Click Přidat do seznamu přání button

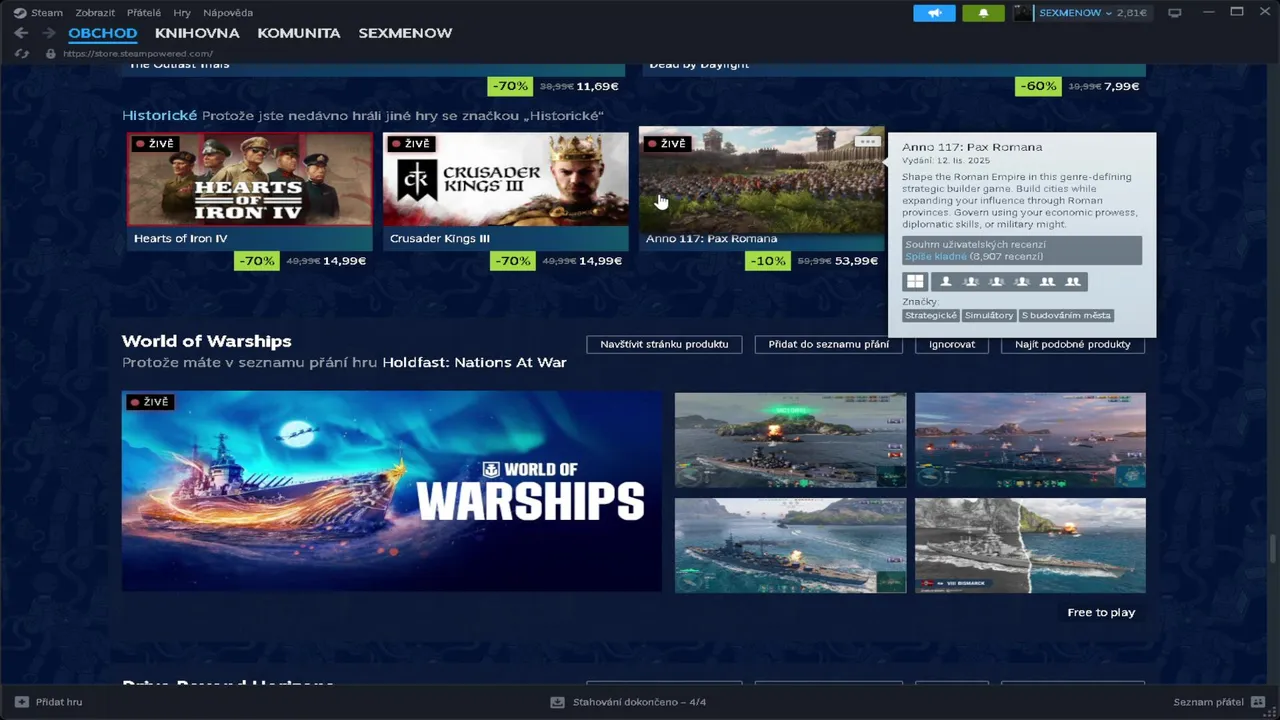click(x=828, y=344)
